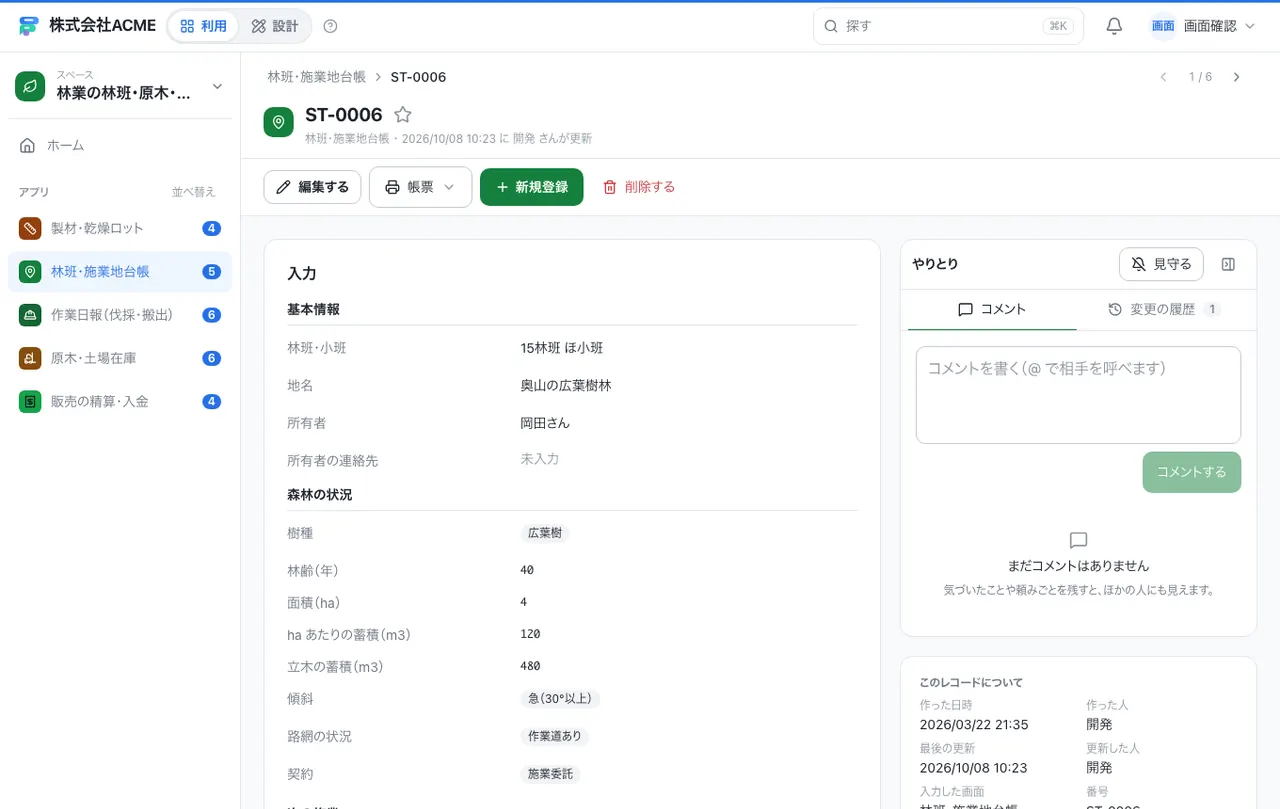This screenshot has width=1280, height=809.
Task: Open 販売の精算・入金 app icon
Action: click(30, 401)
